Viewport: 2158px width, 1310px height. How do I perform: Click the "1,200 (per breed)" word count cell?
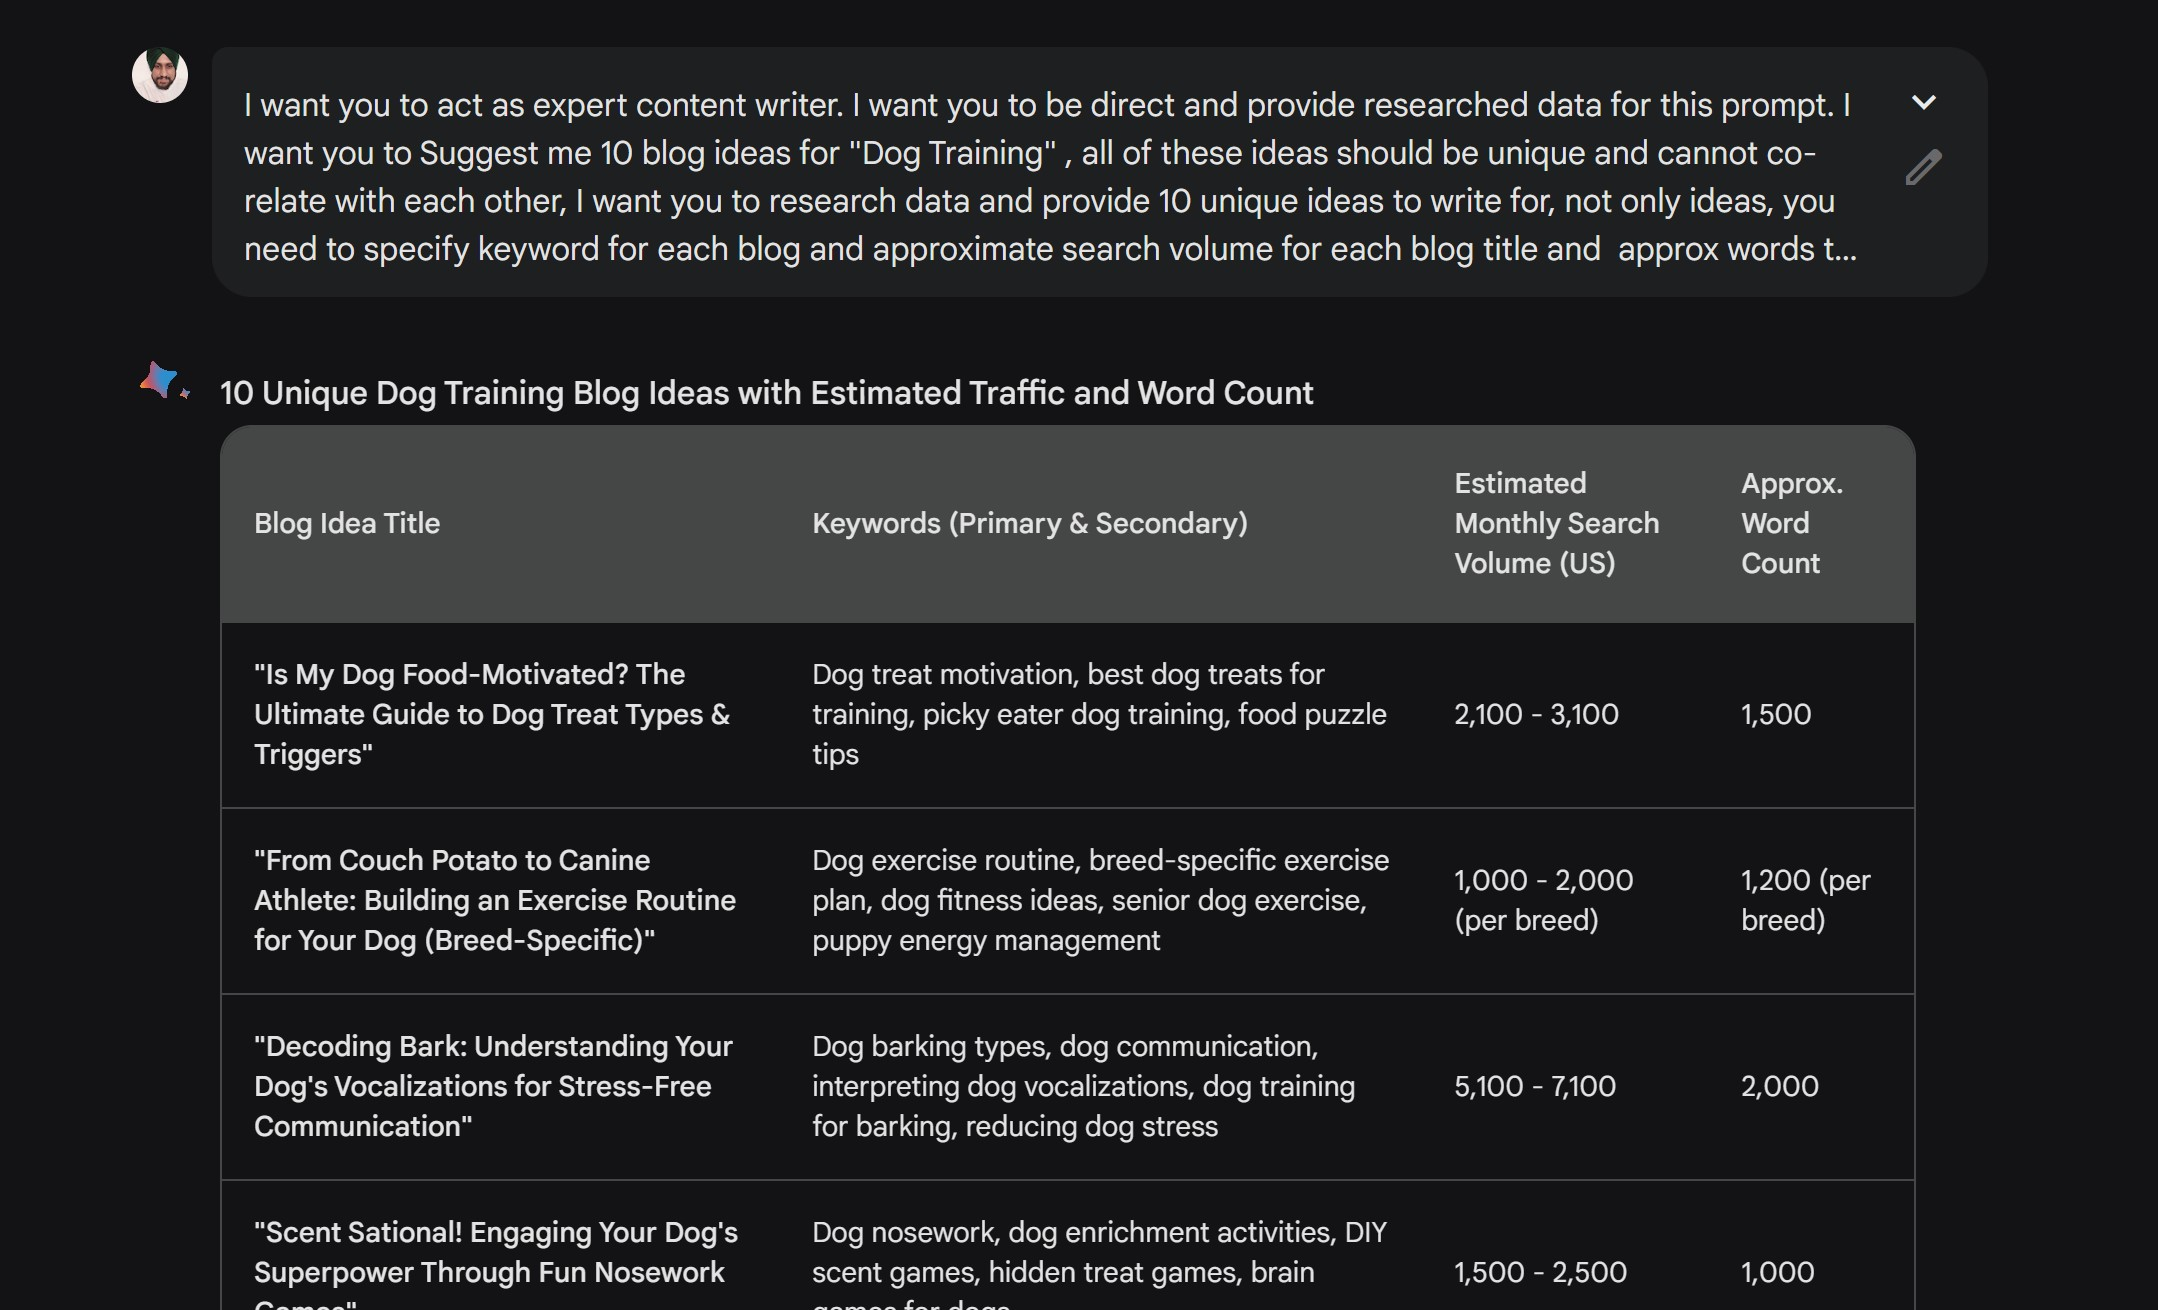point(1805,900)
